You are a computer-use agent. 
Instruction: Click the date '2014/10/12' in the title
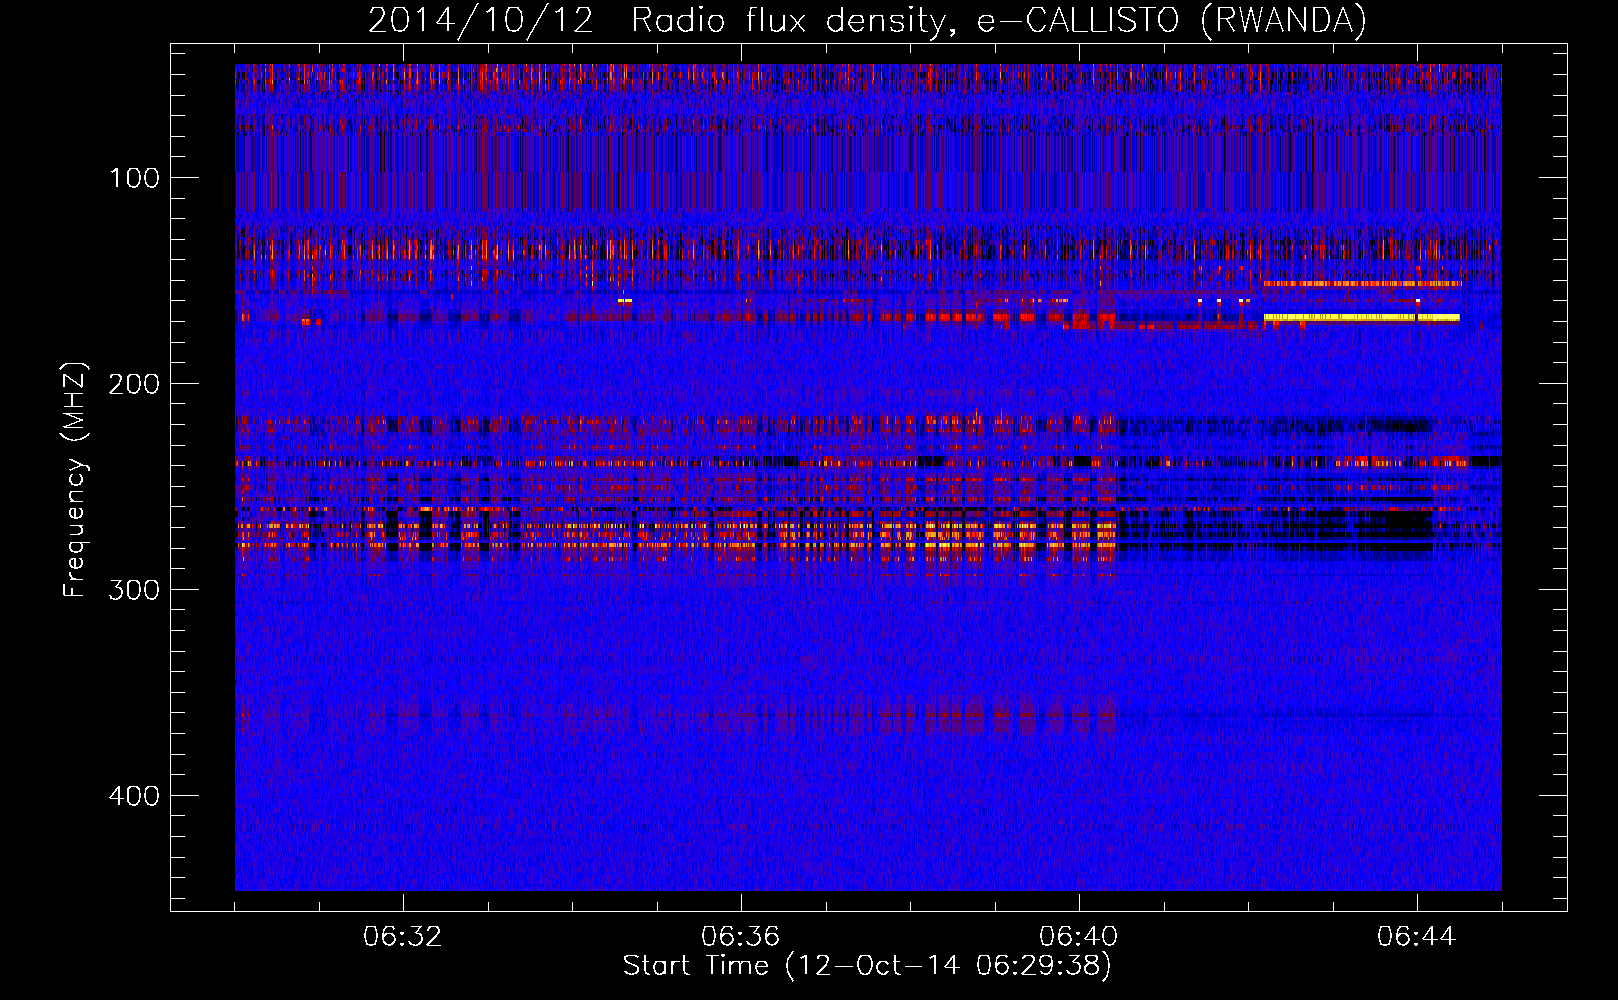coord(481,21)
